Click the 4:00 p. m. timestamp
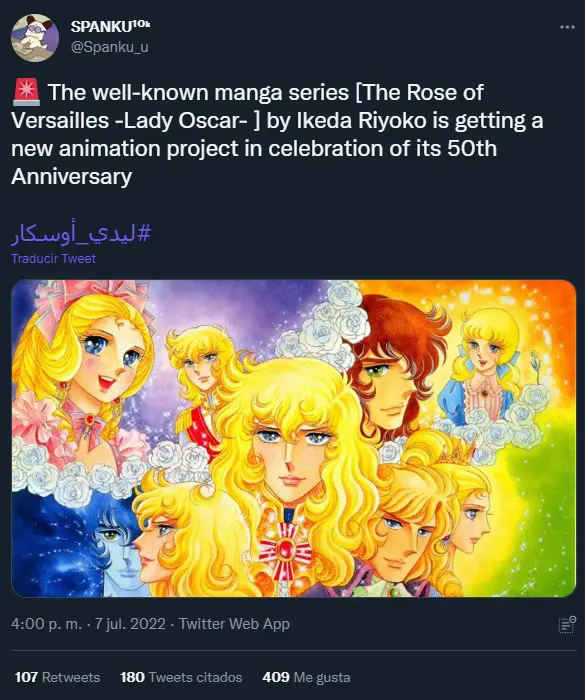Image resolution: width=585 pixels, height=700 pixels. click(x=46, y=624)
